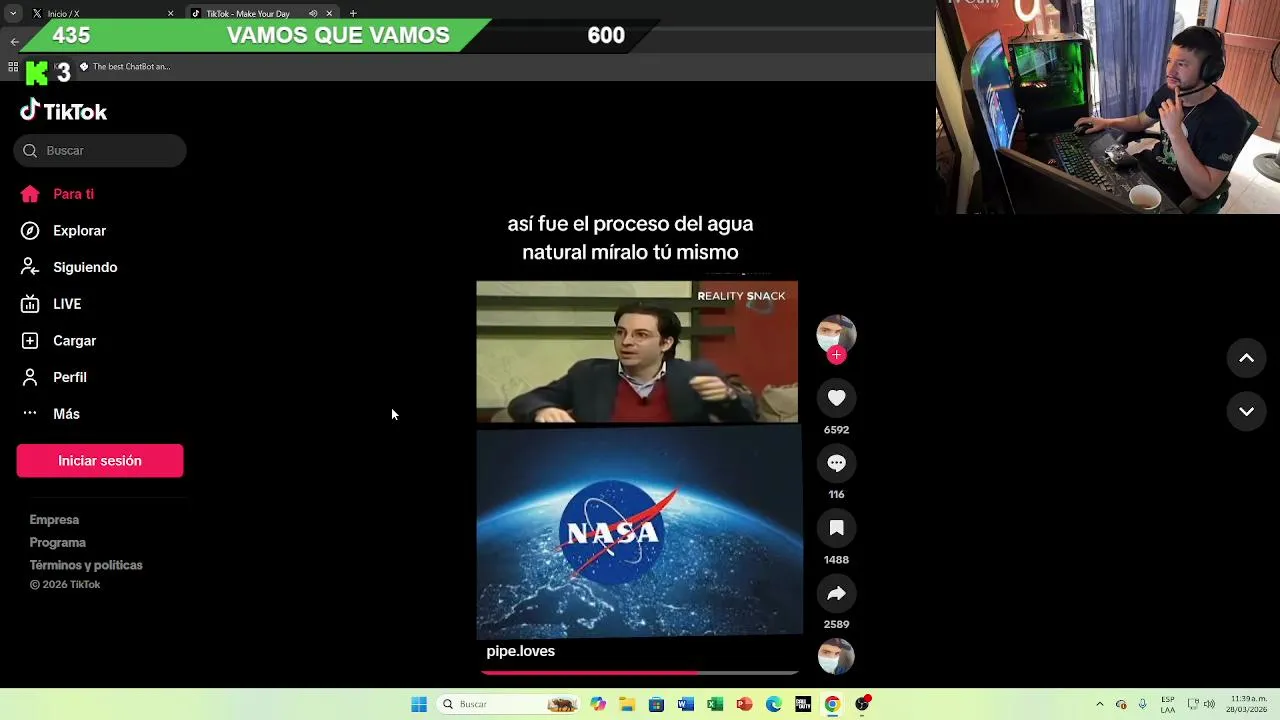This screenshot has width=1280, height=720.
Task: Open comments via the speech bubble icon
Action: click(837, 463)
